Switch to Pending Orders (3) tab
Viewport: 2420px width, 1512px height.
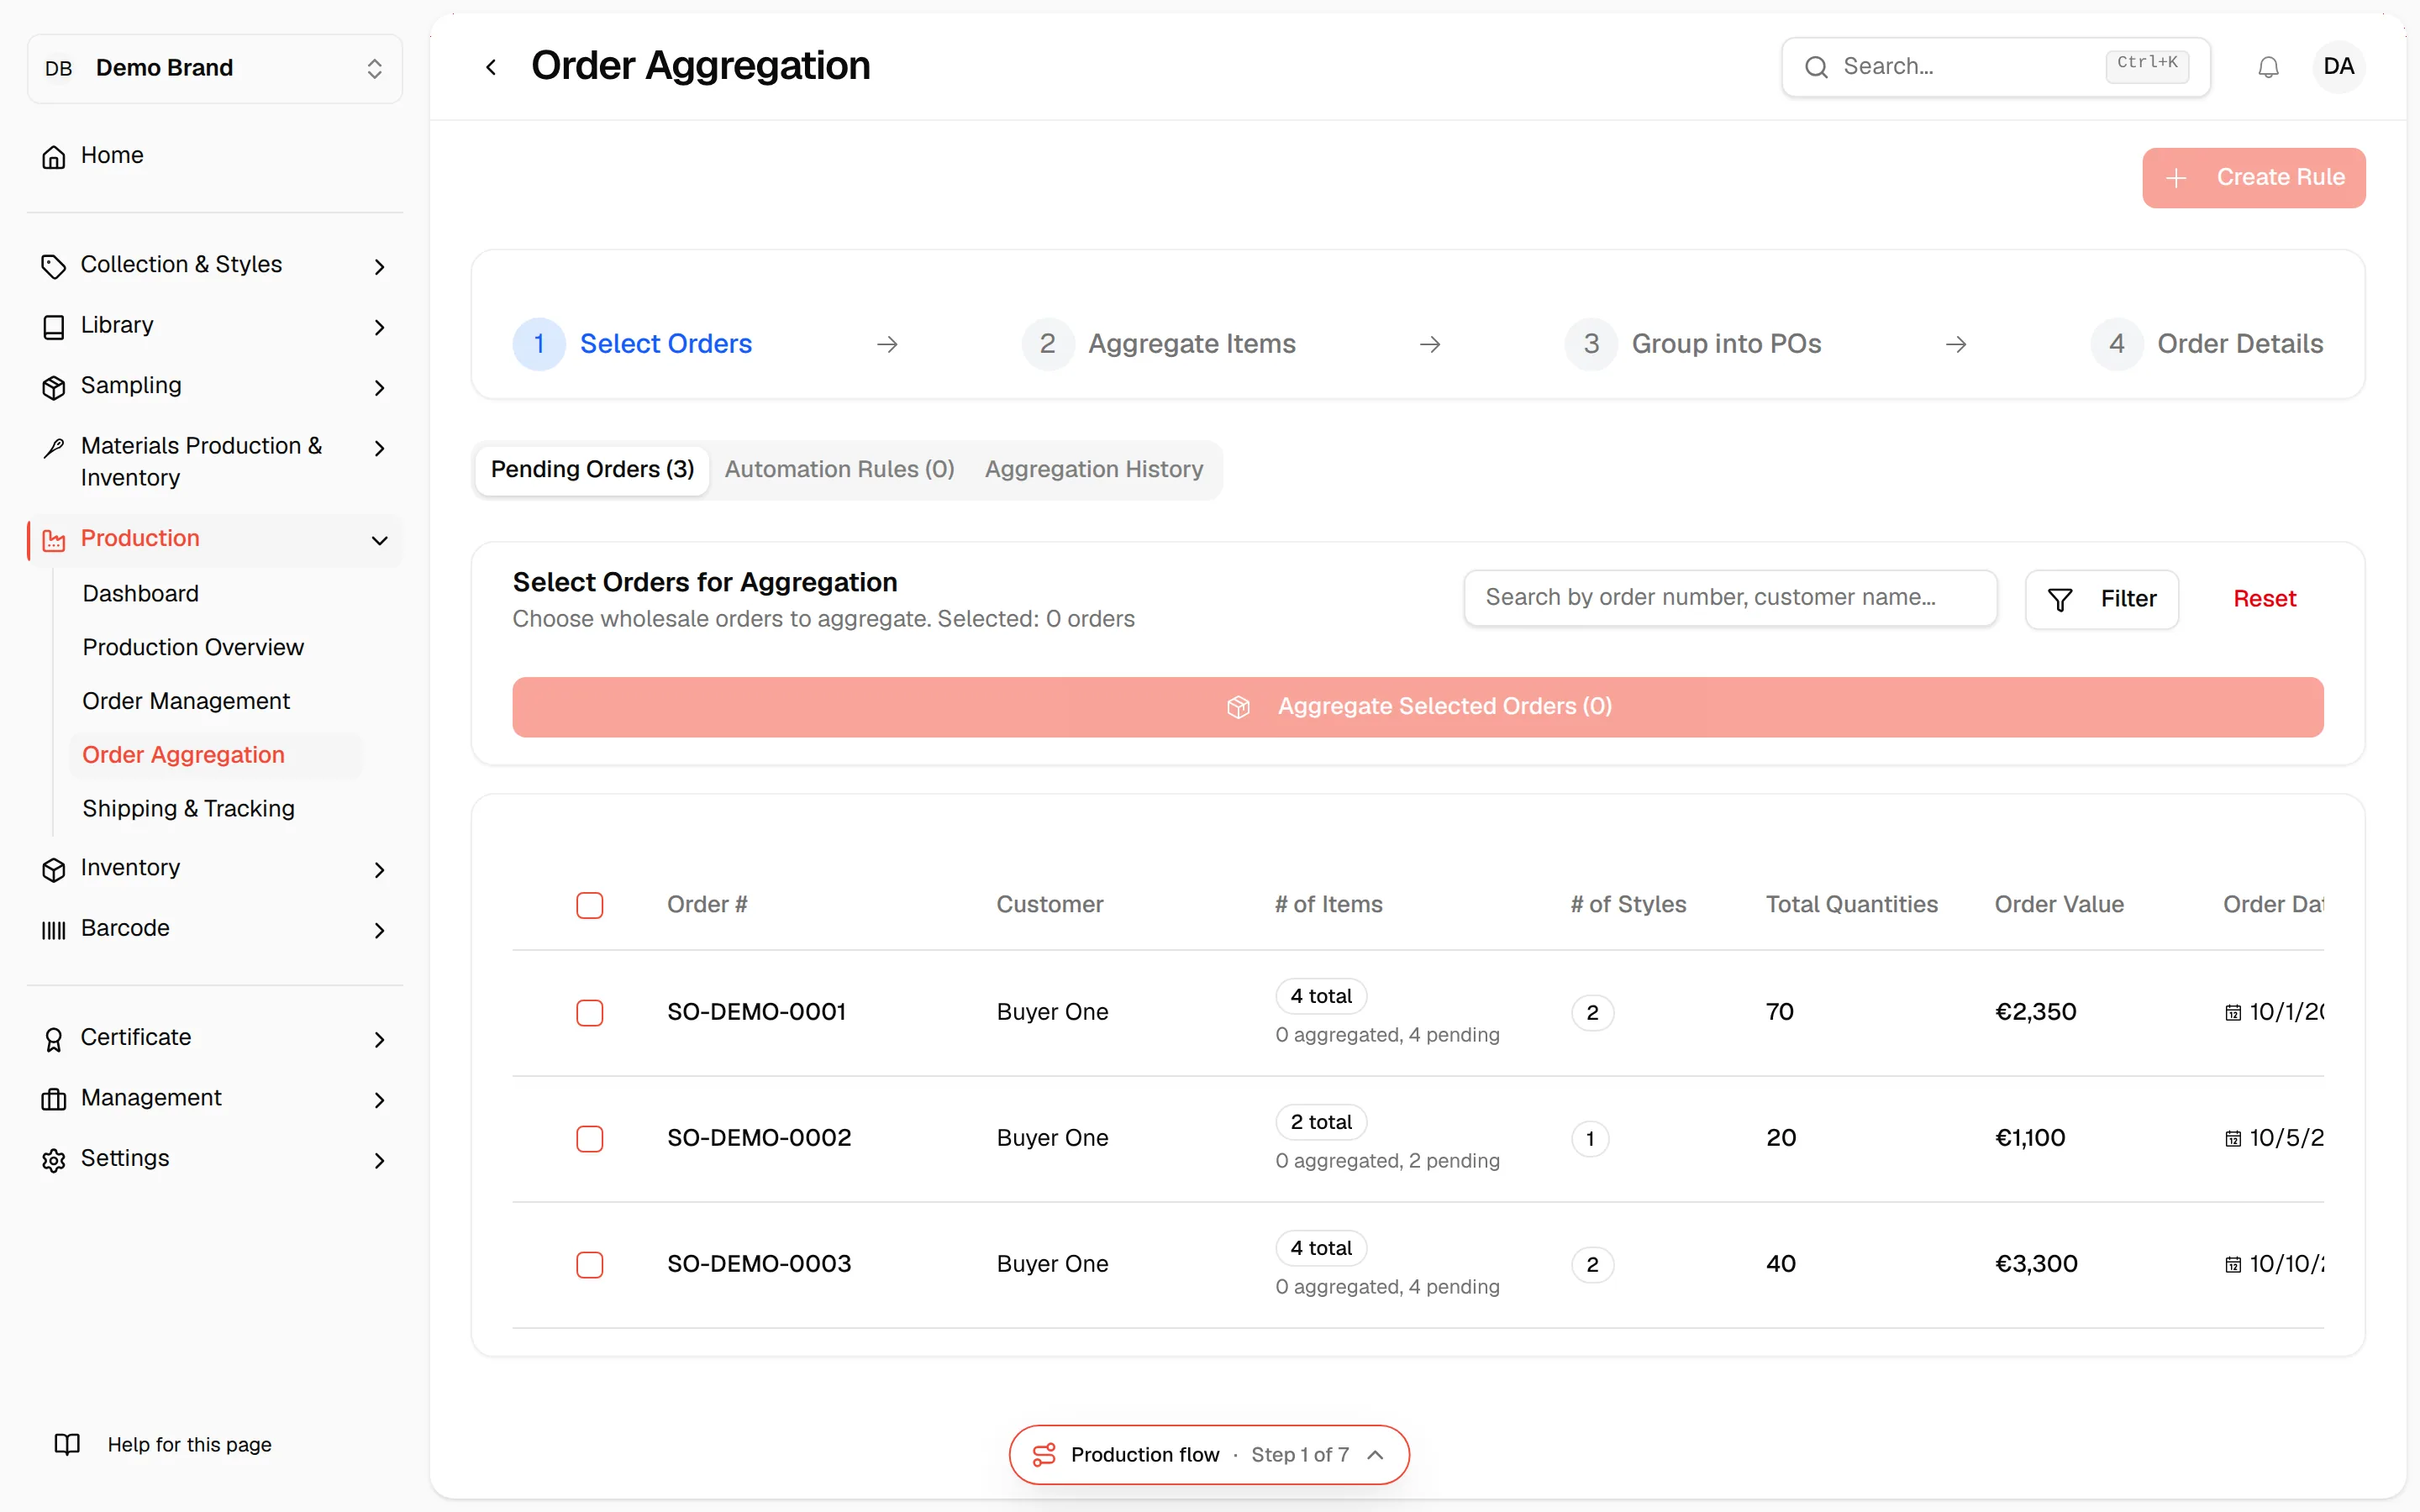coord(592,470)
